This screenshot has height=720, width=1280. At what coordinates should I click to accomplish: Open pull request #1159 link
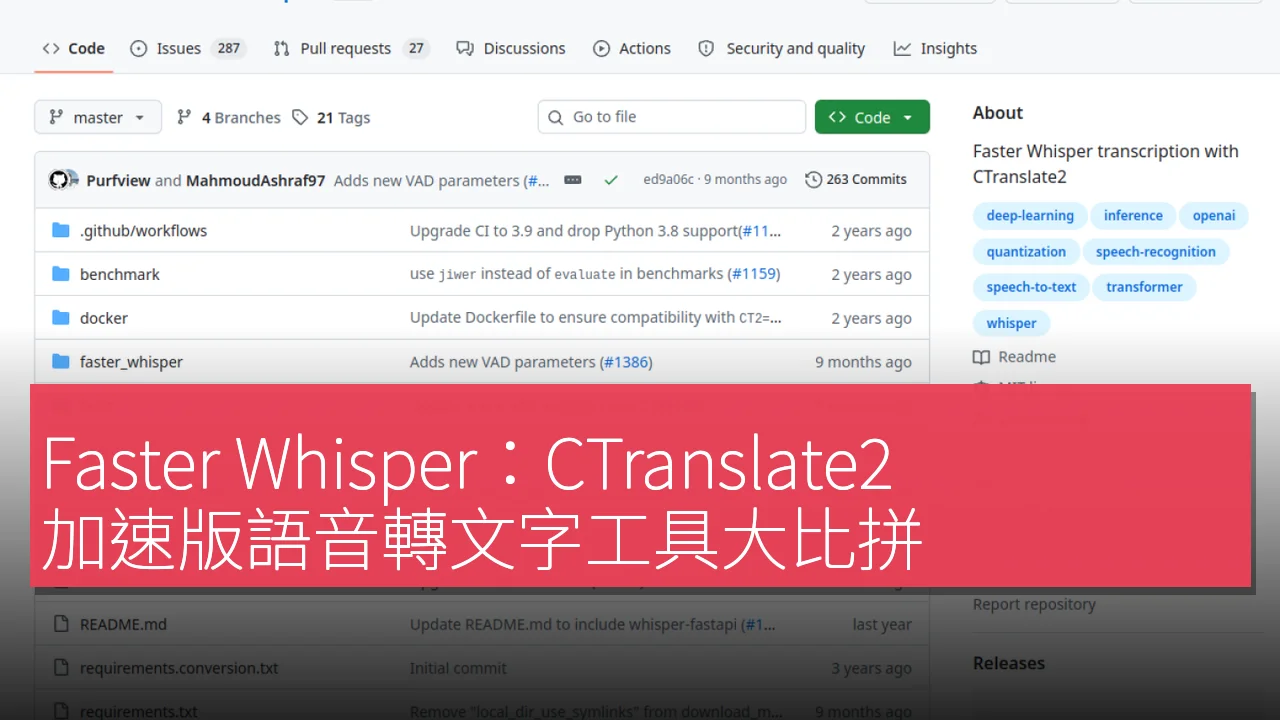click(x=754, y=274)
